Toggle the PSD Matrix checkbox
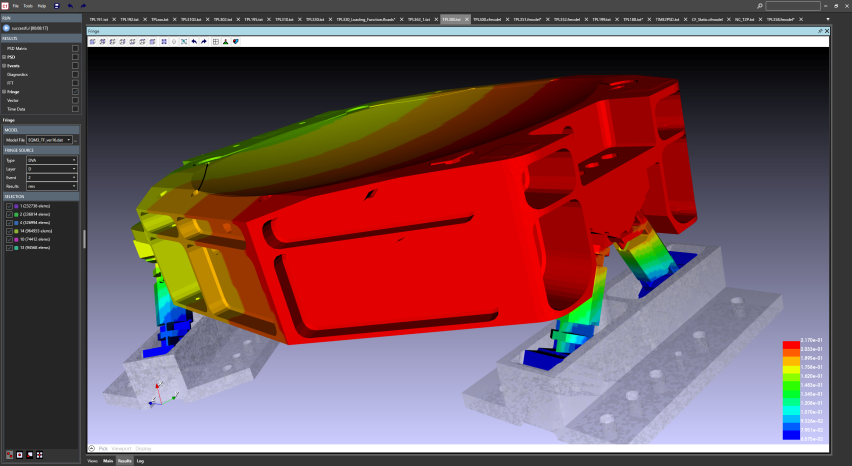The image size is (852, 466). (75, 48)
